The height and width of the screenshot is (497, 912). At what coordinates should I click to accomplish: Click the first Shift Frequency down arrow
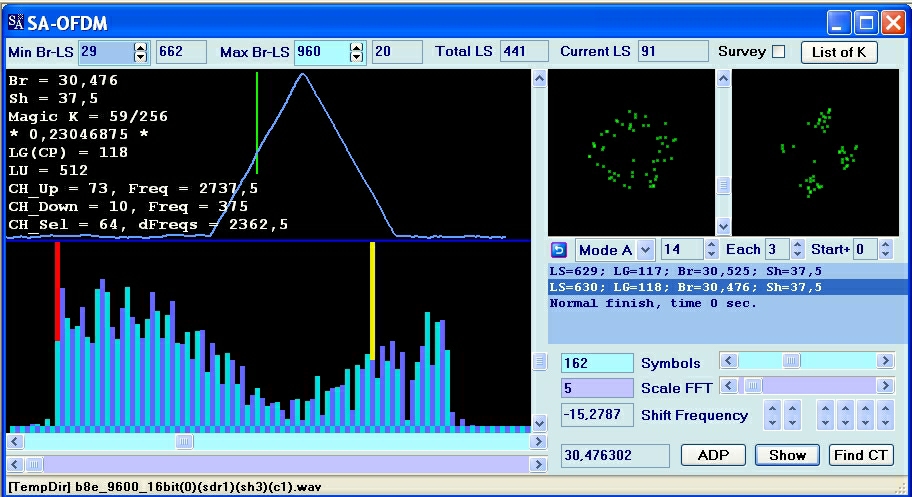tap(772, 423)
